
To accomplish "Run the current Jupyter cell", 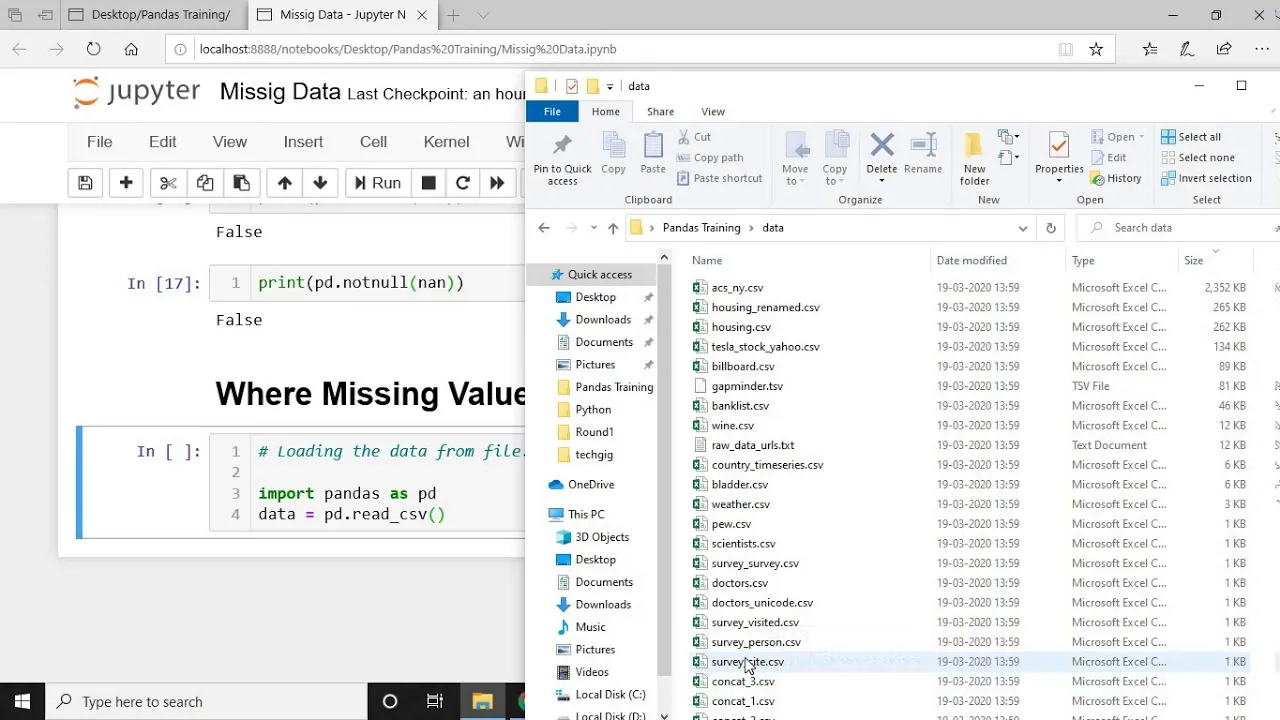I will pyautogui.click(x=377, y=183).
